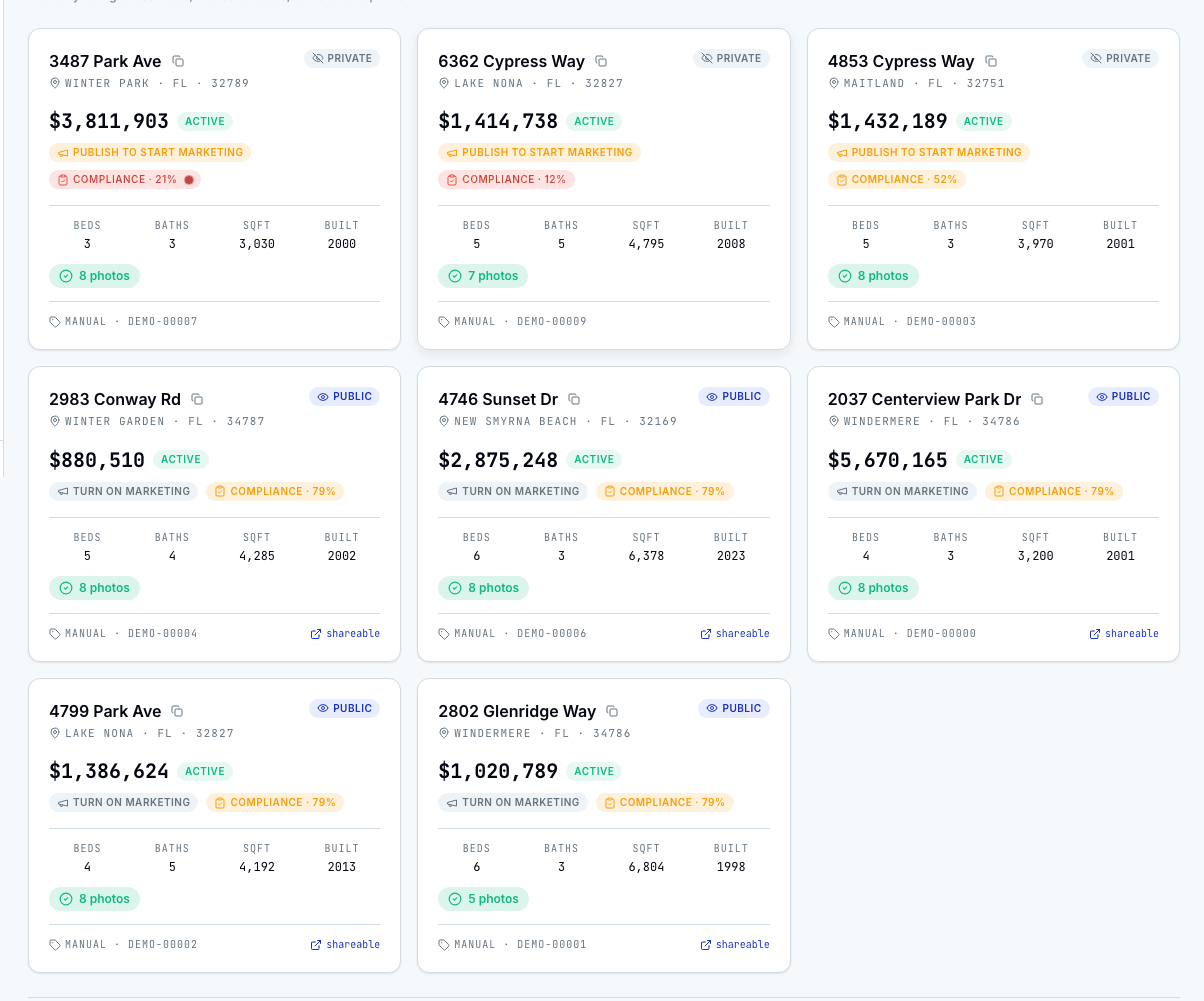The height and width of the screenshot is (1001, 1204).
Task: Open the 4853 Cypress Way listing title
Action: coord(901,61)
